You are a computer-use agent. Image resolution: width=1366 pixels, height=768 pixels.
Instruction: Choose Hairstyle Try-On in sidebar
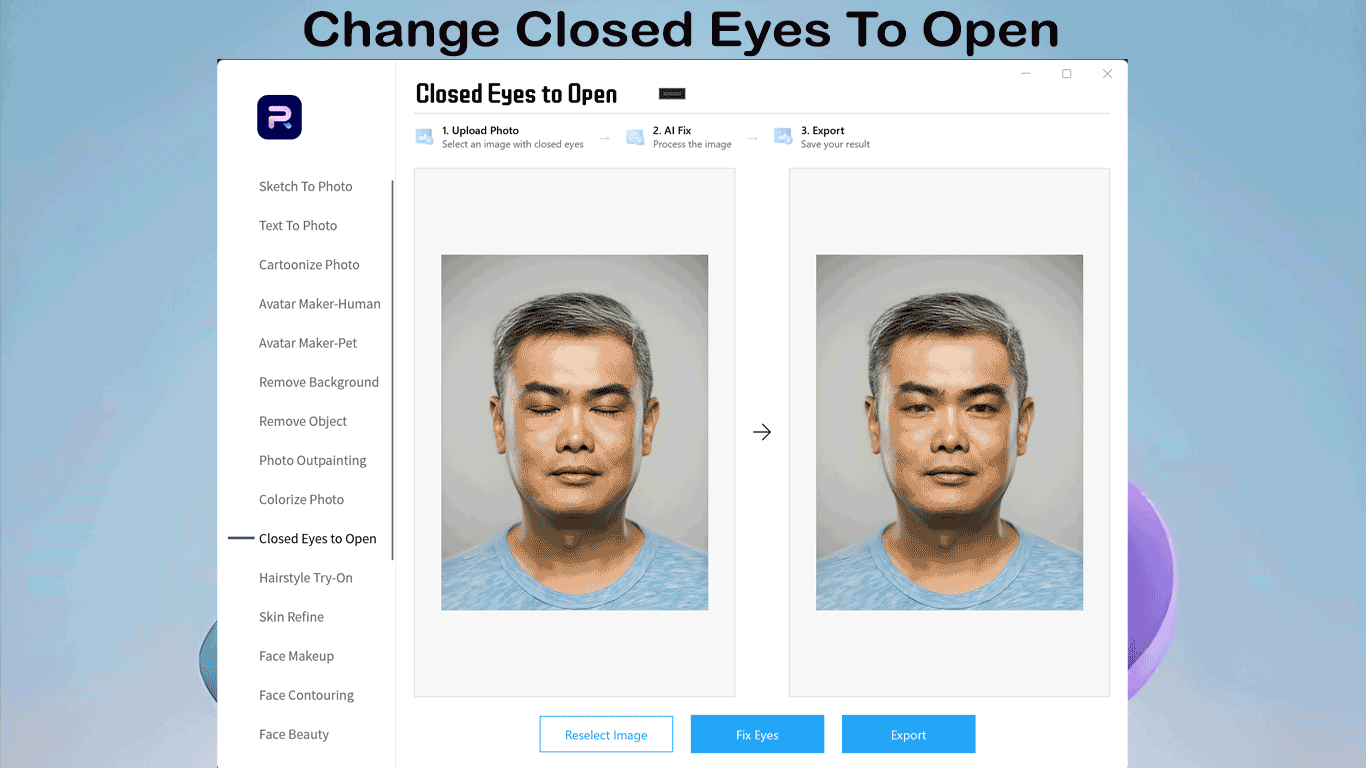305,578
